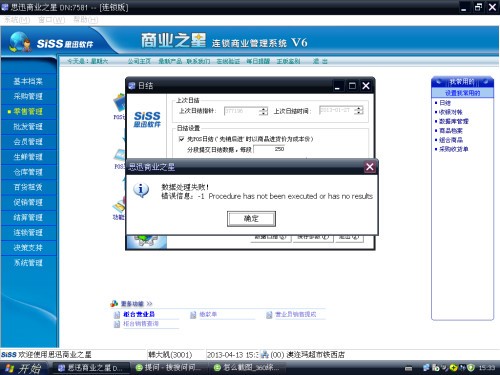Open 采购管理 in left sidebar
Viewport: 500px width, 375px height.
tap(28, 96)
